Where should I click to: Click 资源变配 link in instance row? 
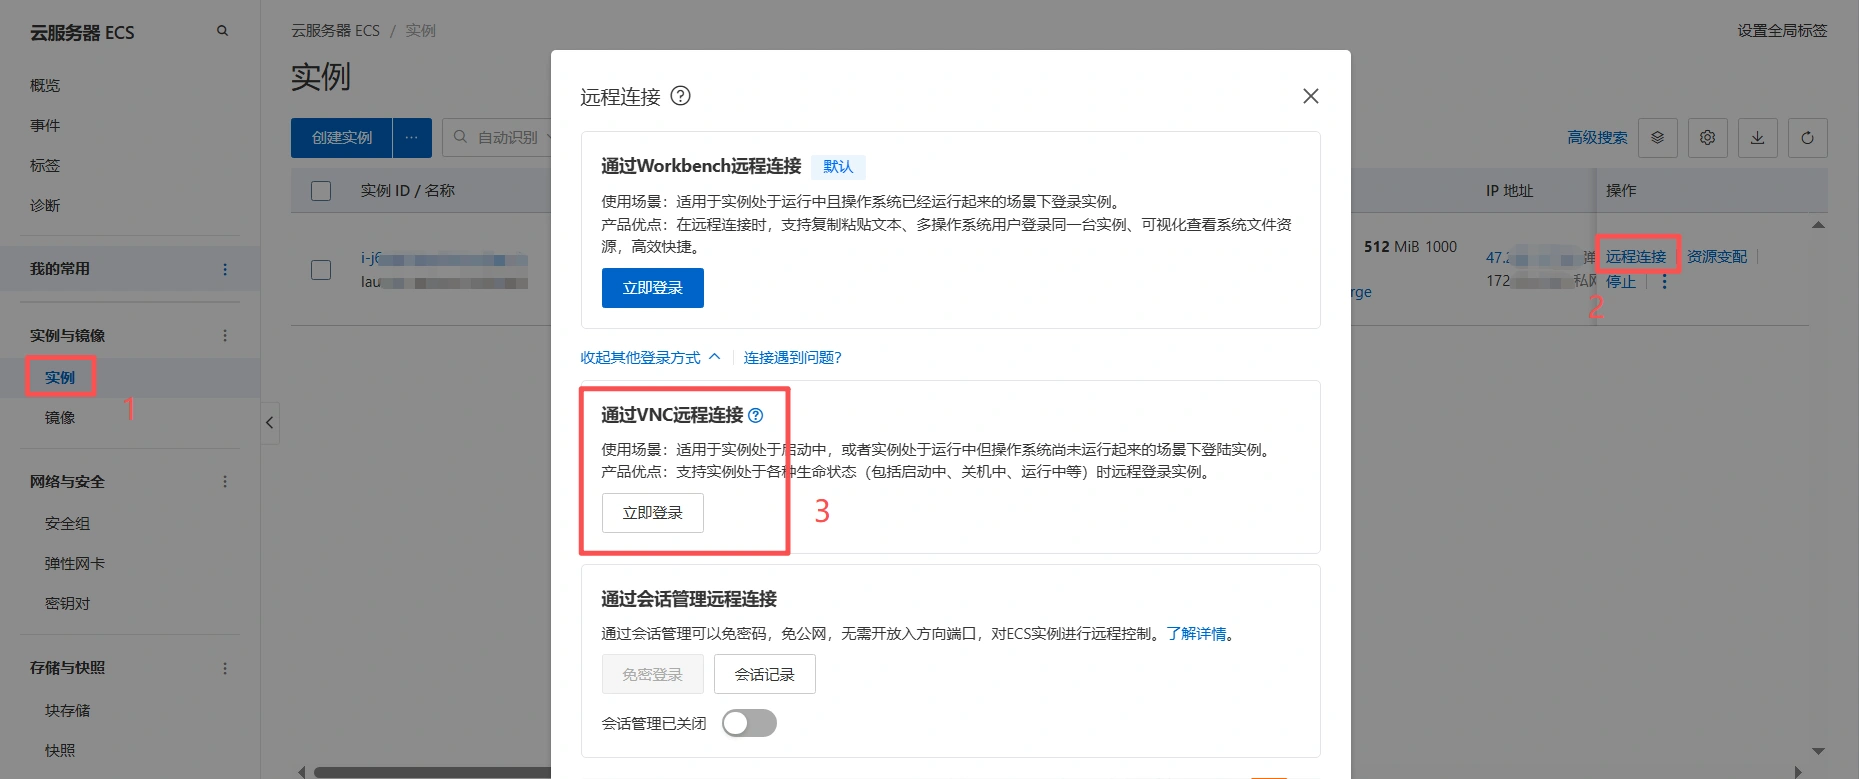[1717, 257]
